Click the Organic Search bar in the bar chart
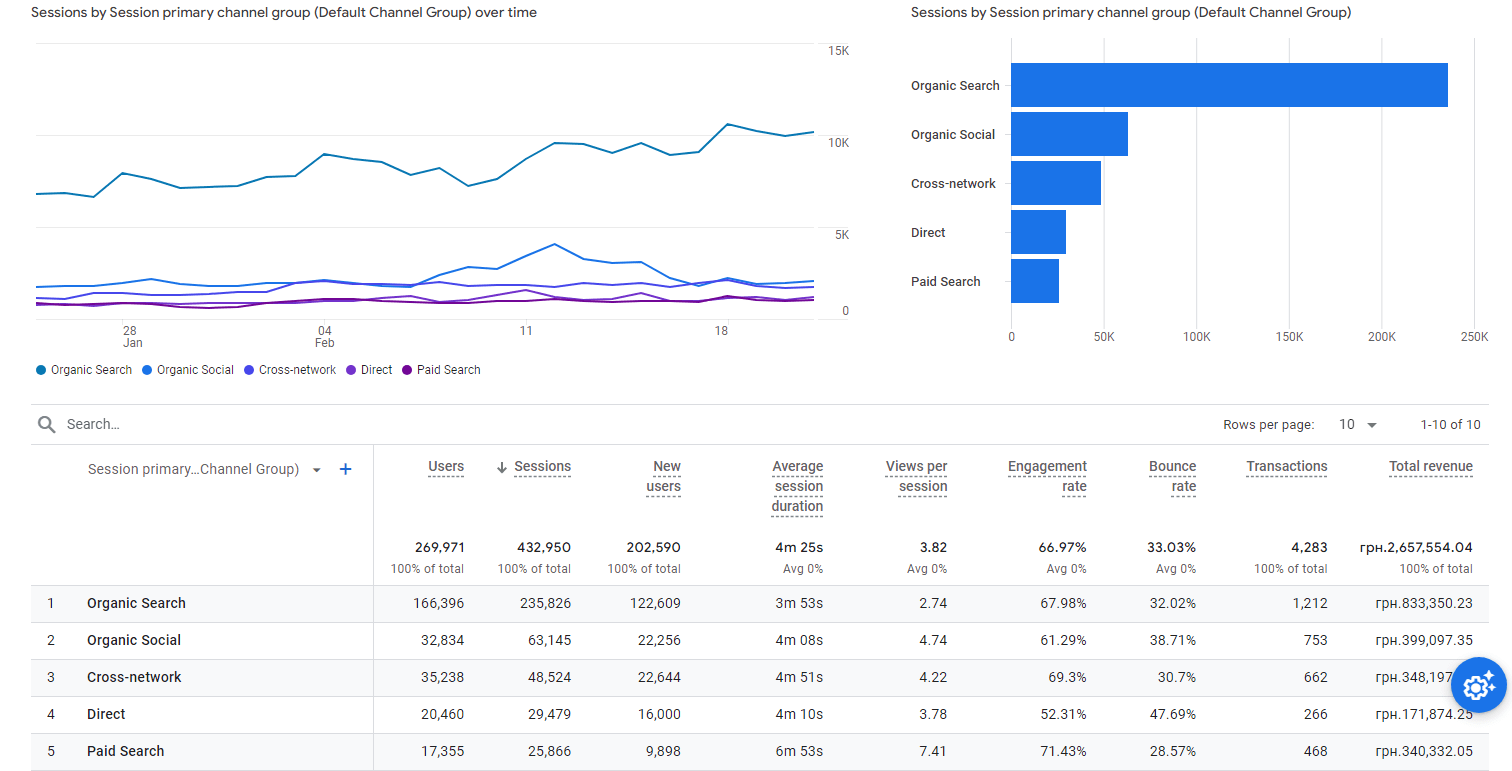 coord(1230,85)
